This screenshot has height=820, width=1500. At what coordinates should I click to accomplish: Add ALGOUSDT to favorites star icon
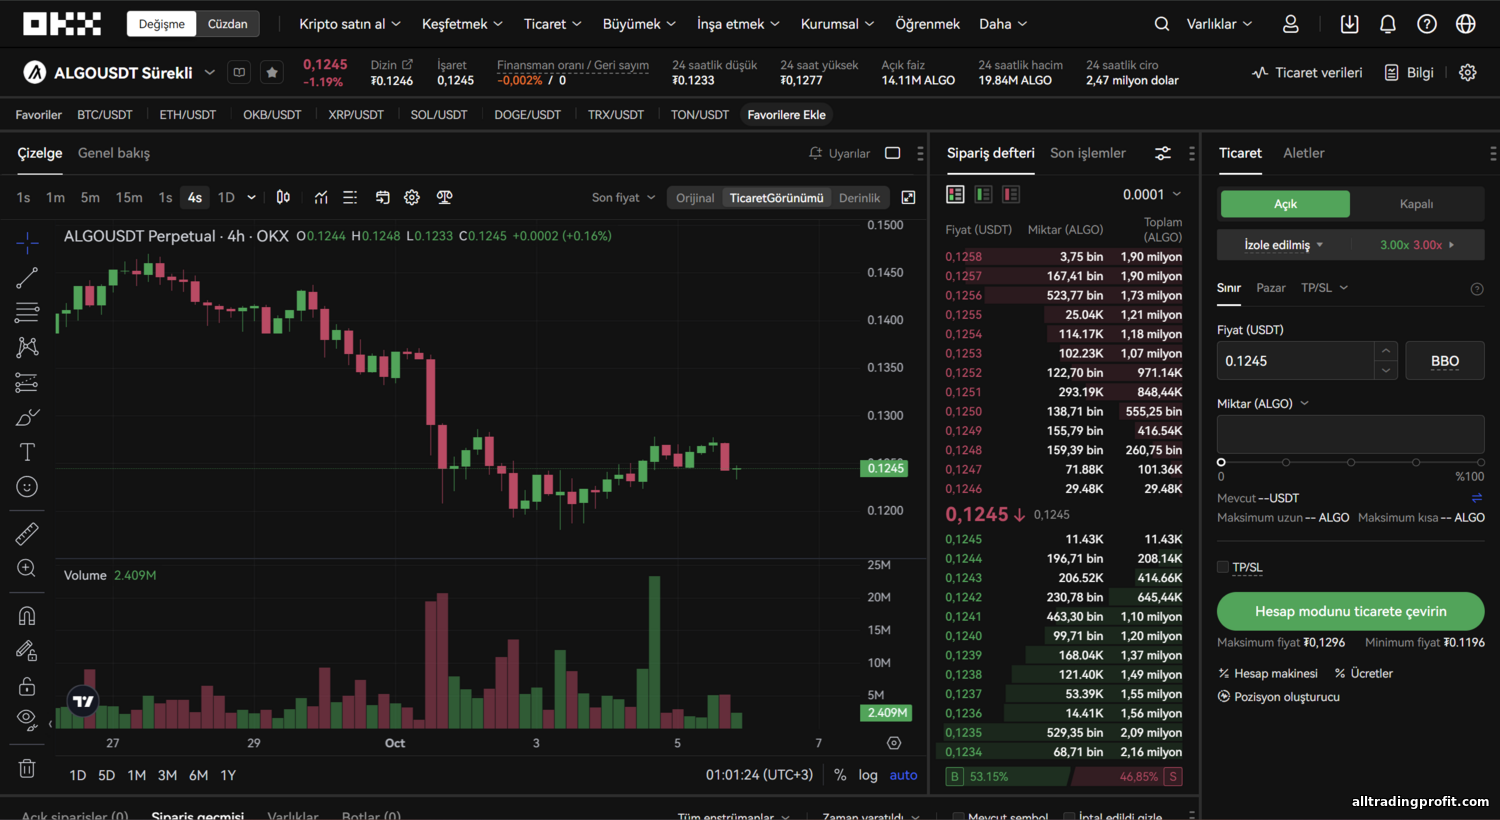click(x=271, y=72)
